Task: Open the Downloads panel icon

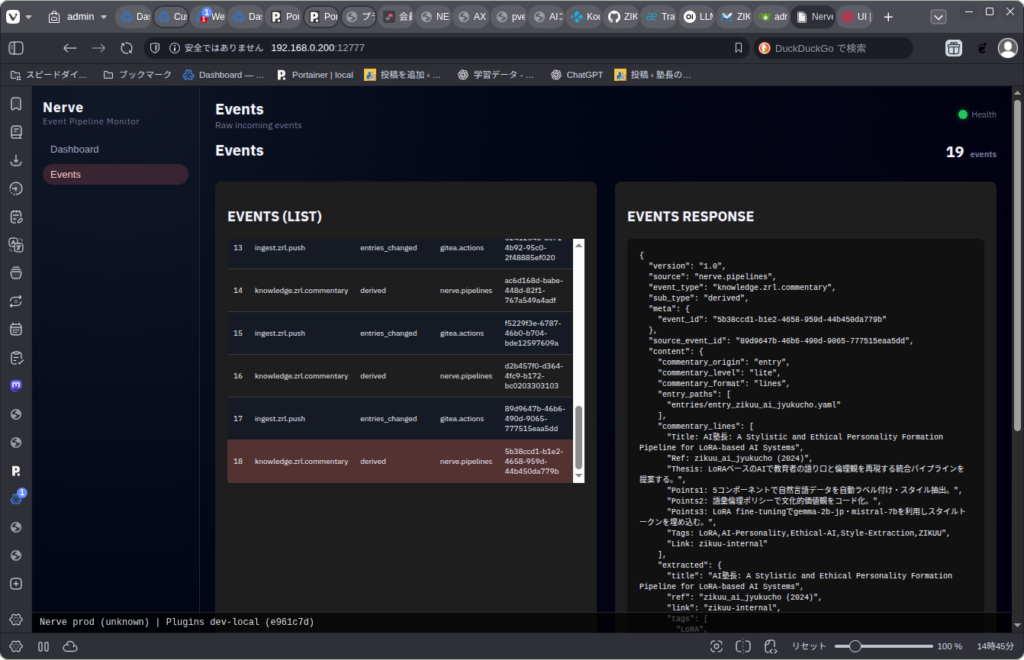Action: tap(16, 160)
